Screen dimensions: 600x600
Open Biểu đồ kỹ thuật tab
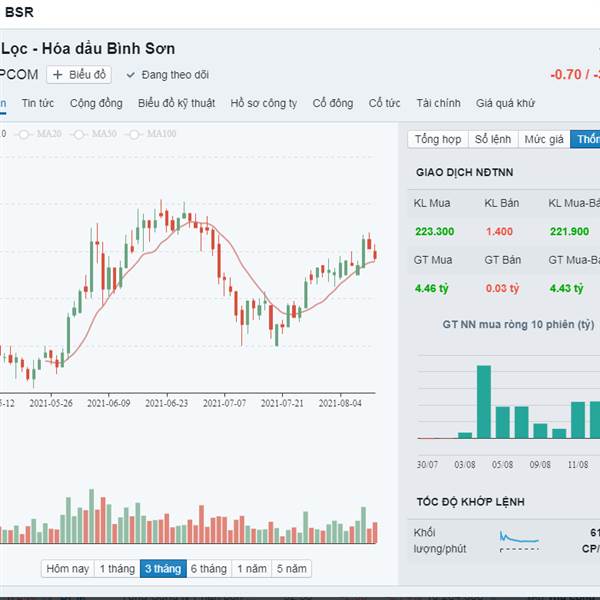point(176,103)
